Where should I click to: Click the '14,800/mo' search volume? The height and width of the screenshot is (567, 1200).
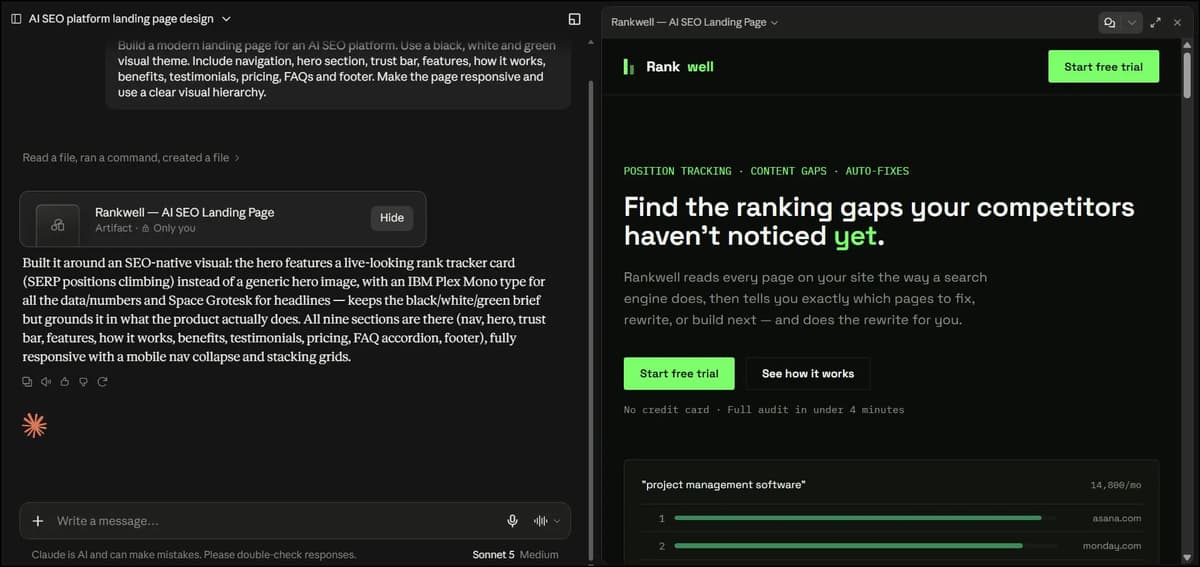coord(1115,485)
